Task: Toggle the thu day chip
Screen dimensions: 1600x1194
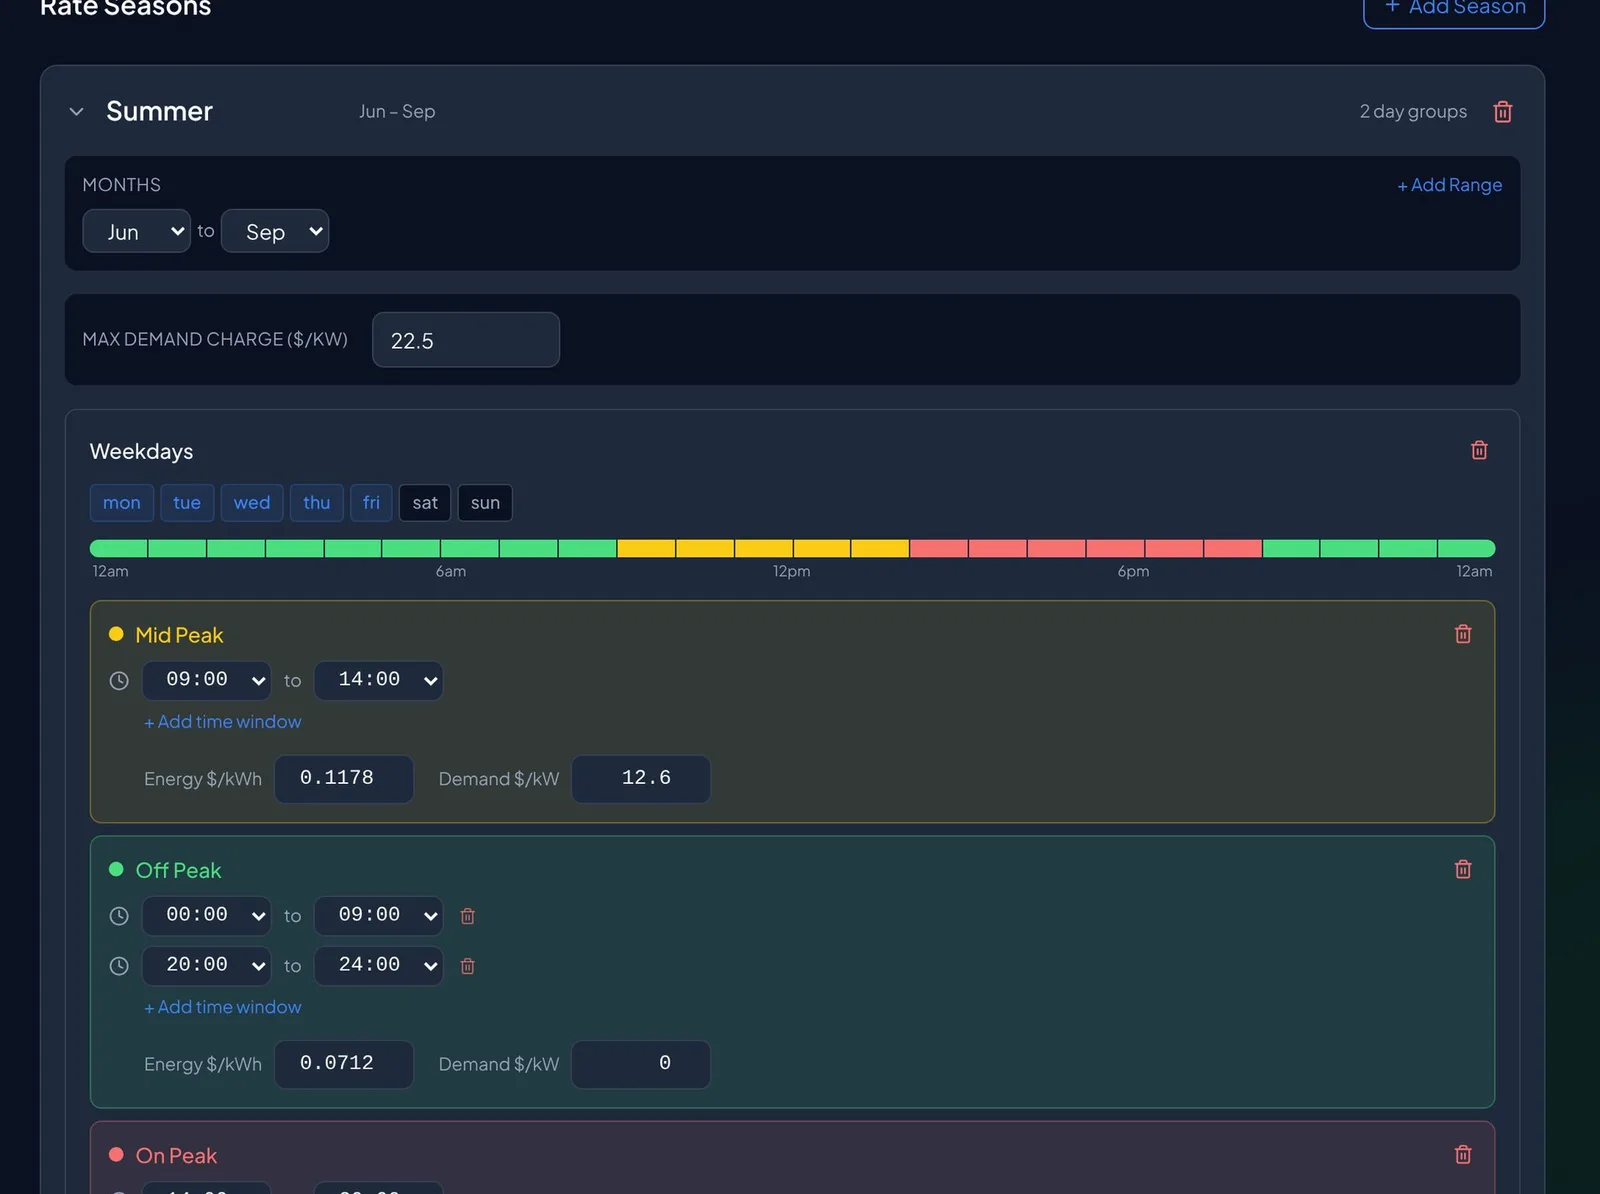Action: 317,503
